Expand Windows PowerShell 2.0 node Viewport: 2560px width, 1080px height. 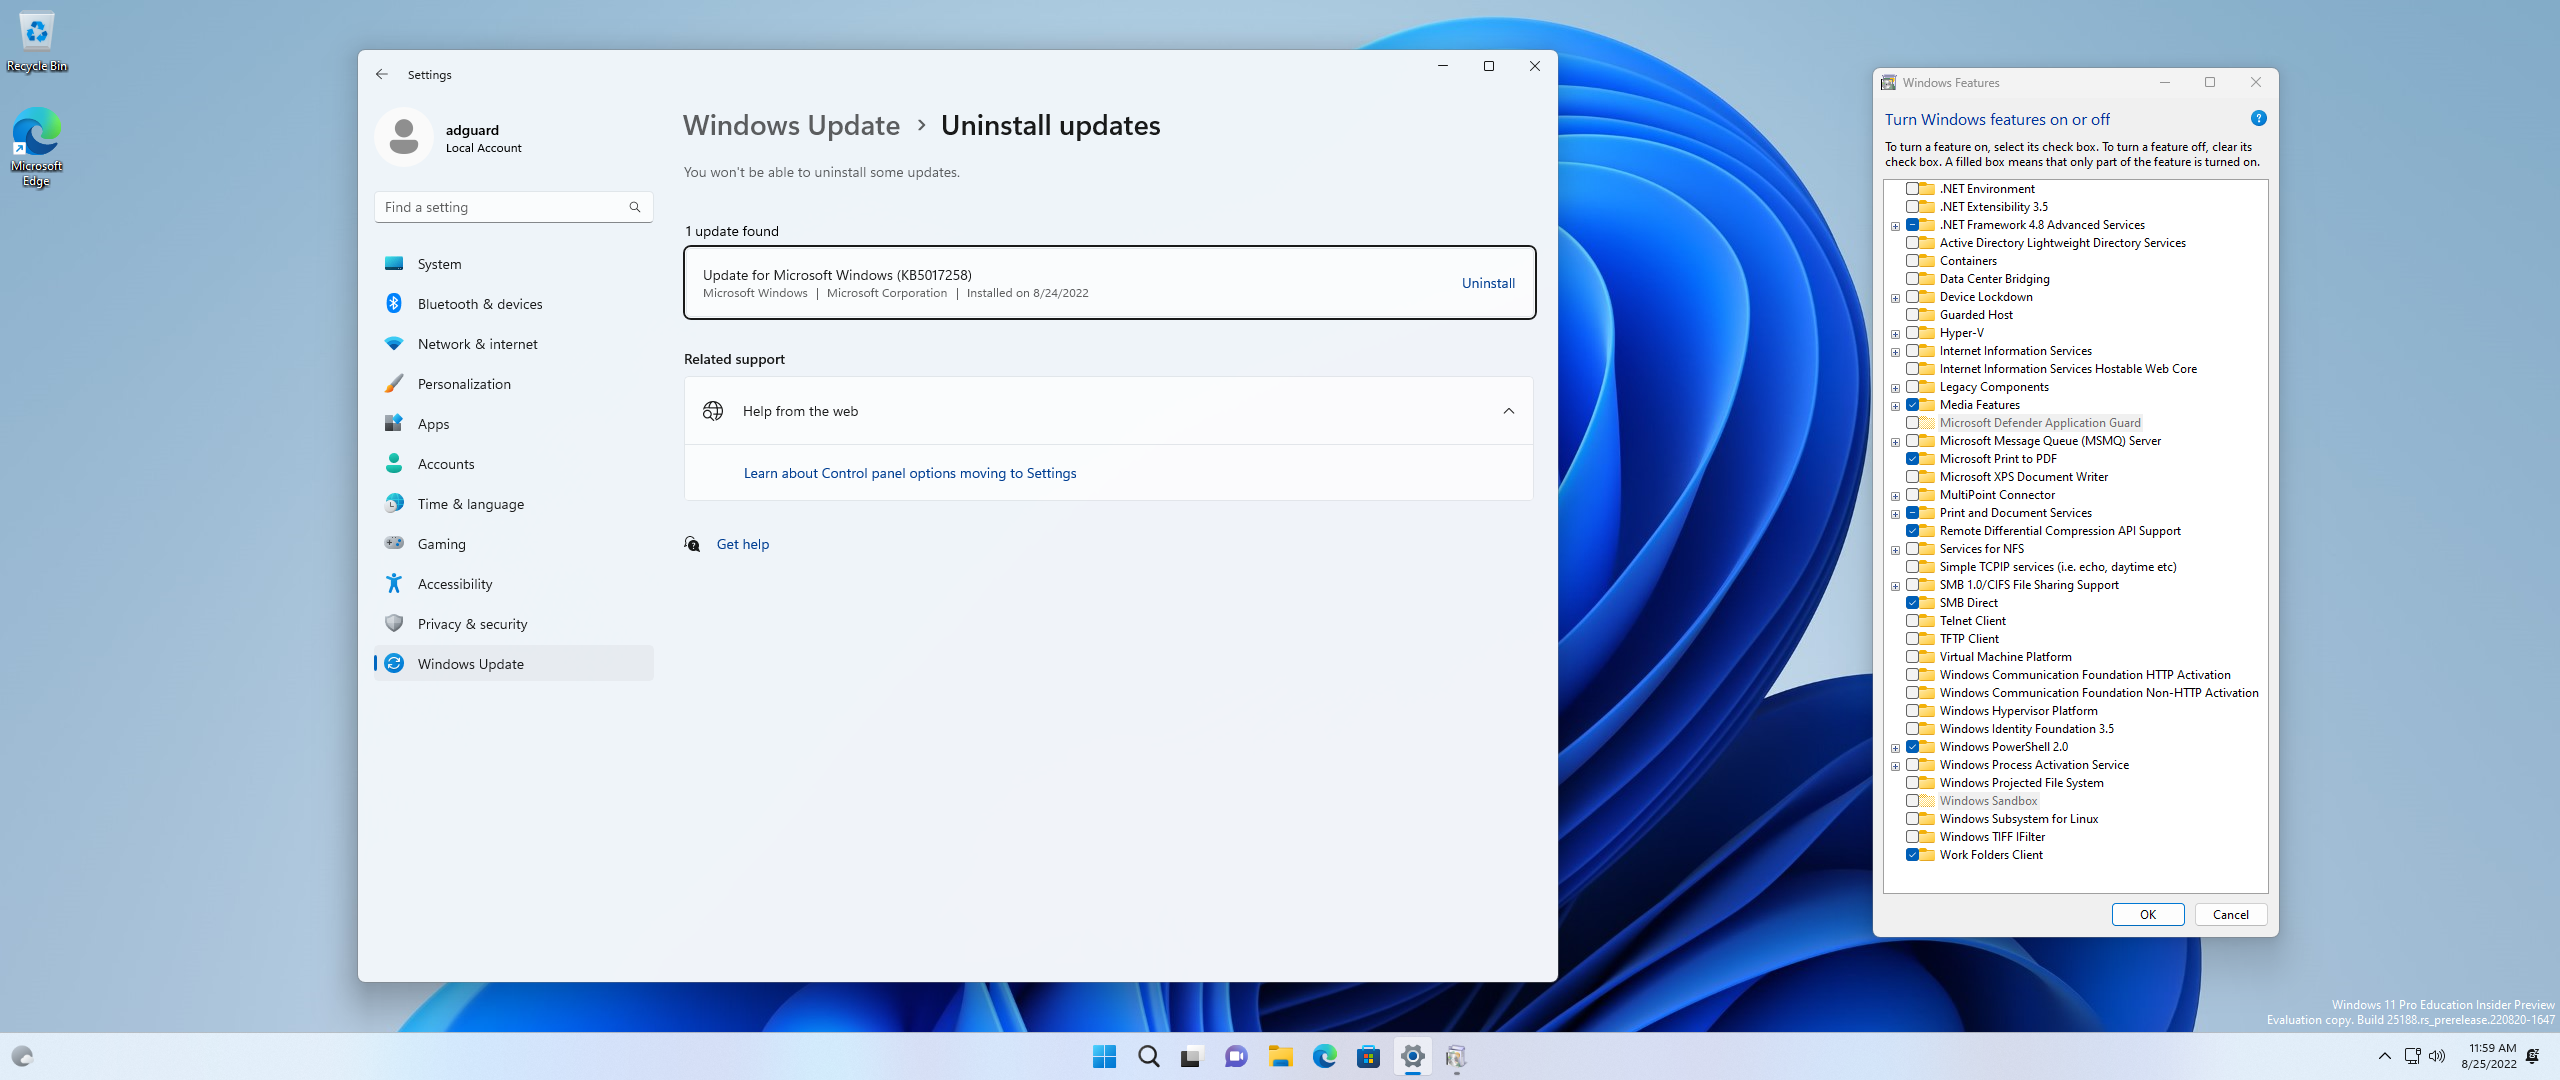1895,748
